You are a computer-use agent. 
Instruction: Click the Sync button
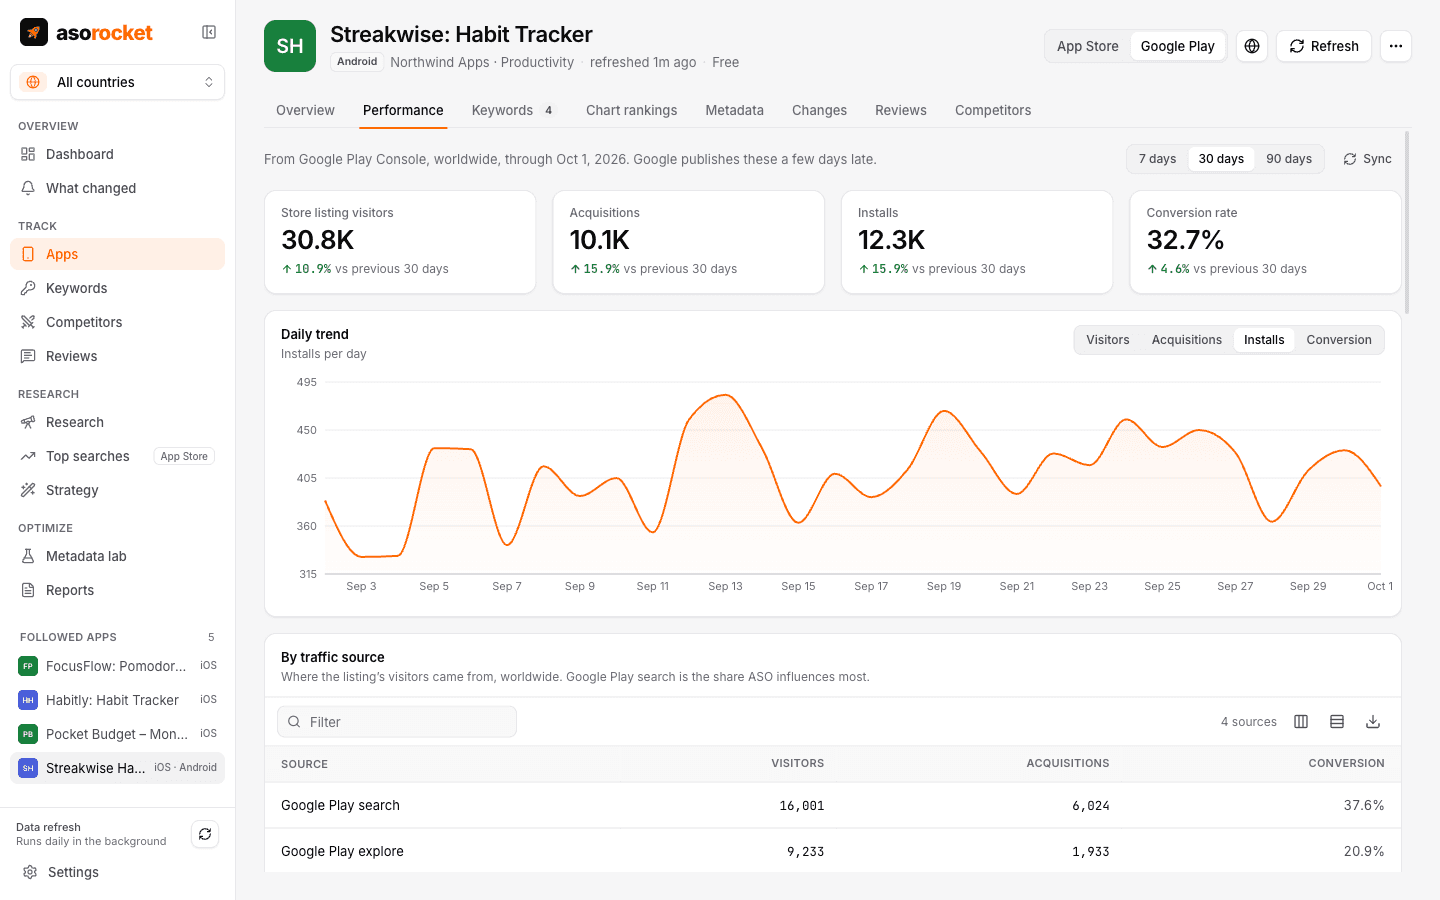point(1367,159)
